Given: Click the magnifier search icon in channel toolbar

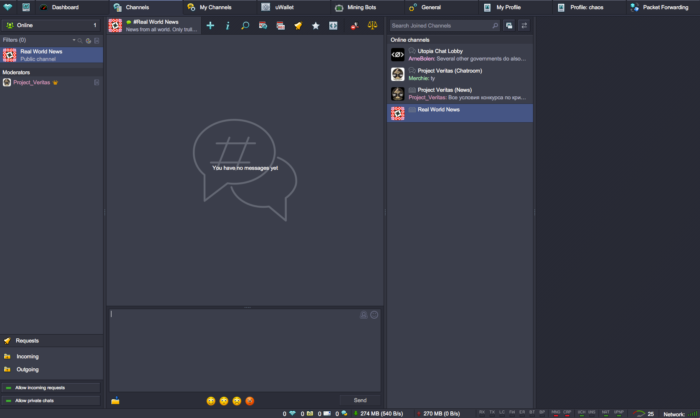Looking at the screenshot, I should 245,25.
